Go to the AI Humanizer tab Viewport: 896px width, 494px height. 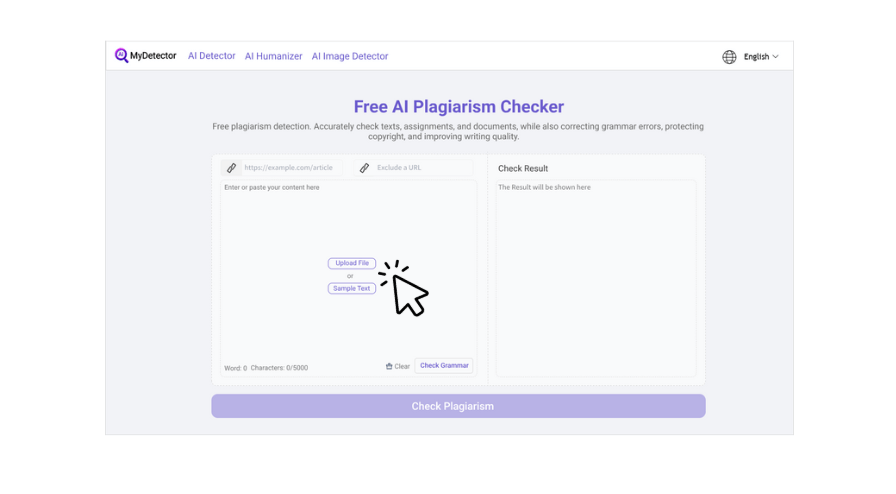tap(273, 56)
